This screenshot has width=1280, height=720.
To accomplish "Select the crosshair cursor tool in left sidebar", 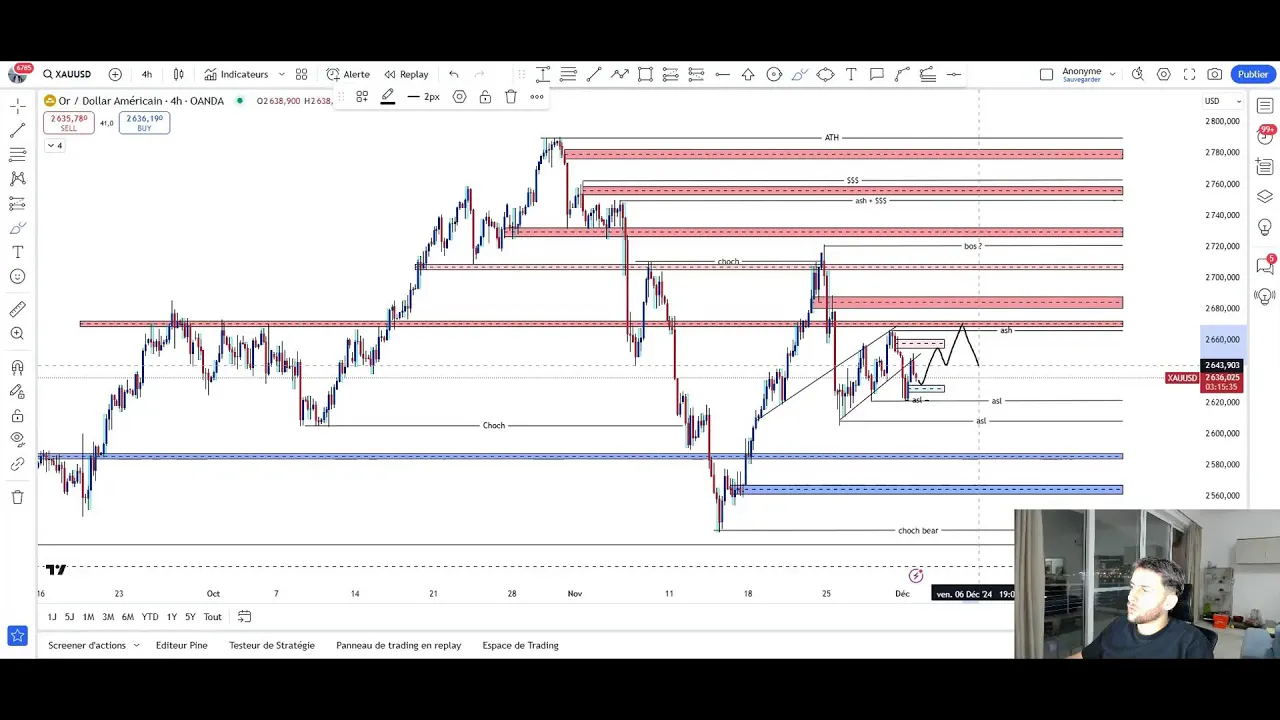I will click(17, 106).
